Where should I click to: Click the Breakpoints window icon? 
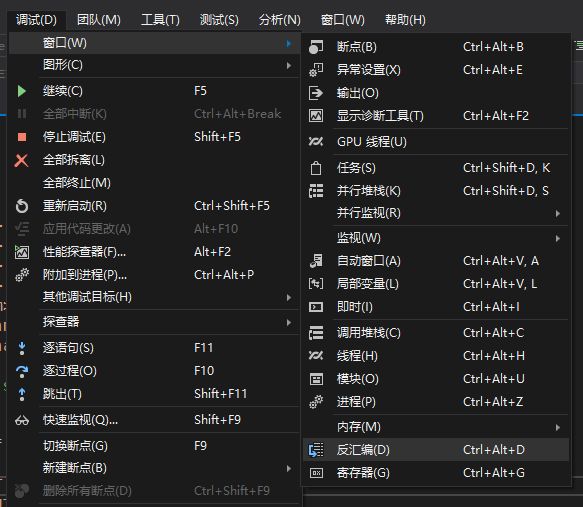click(x=316, y=47)
